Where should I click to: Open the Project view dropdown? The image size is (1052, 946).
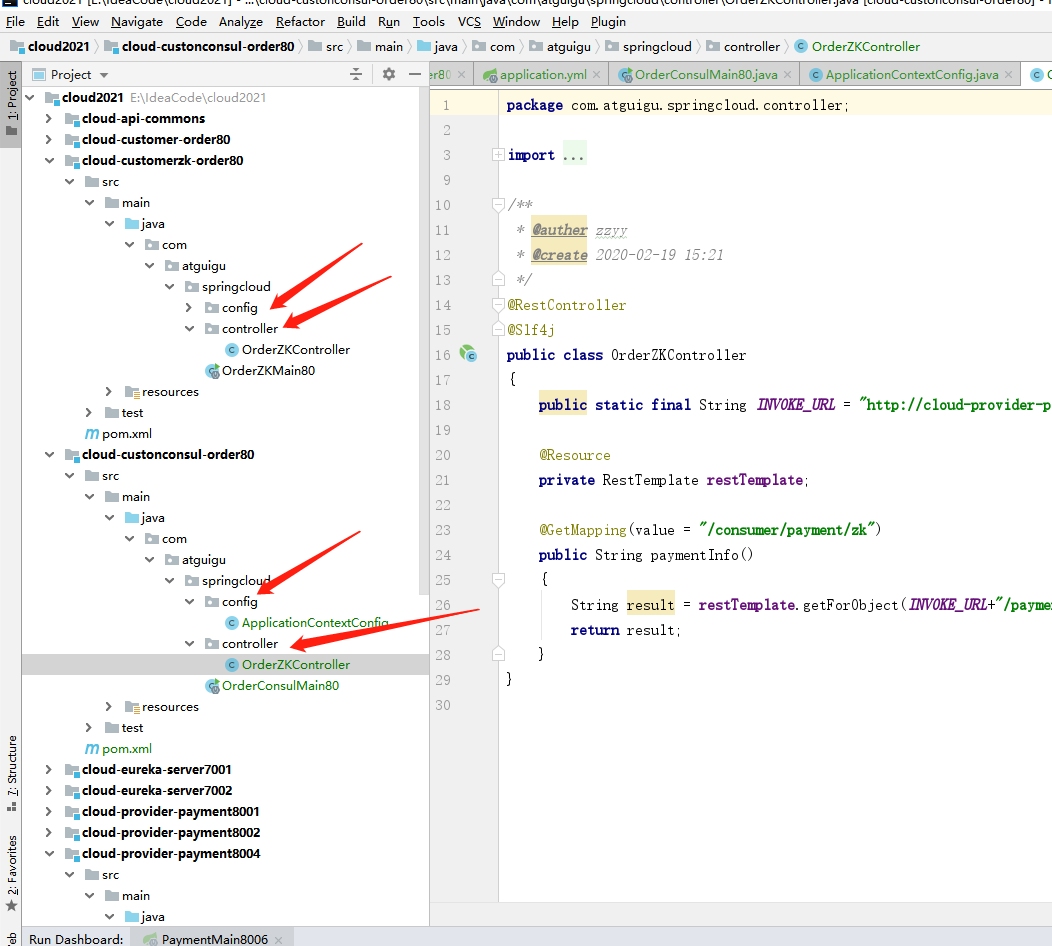(x=103, y=74)
